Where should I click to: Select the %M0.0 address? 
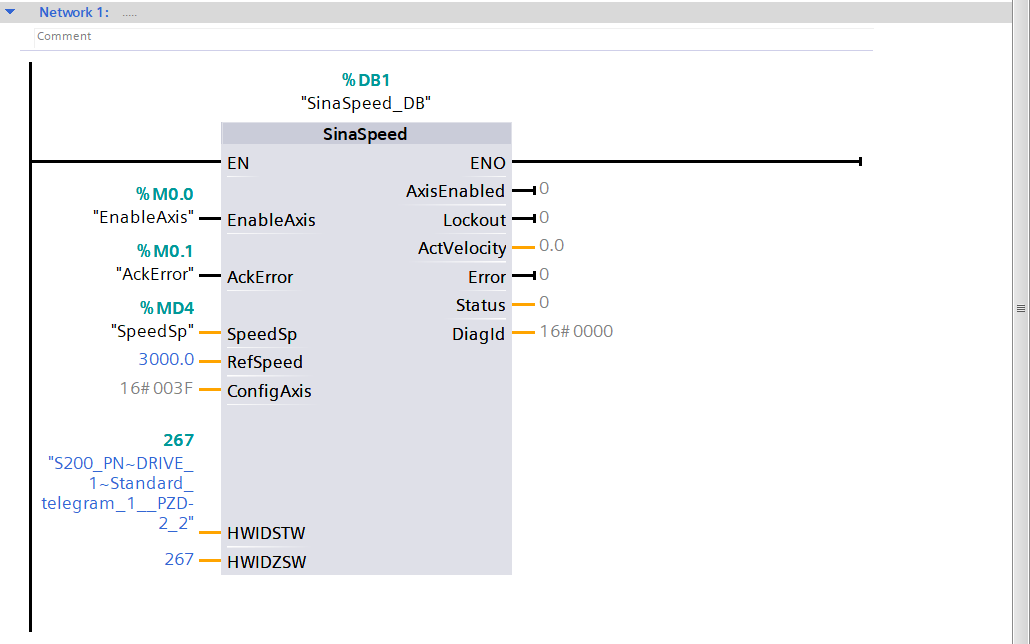tap(164, 194)
